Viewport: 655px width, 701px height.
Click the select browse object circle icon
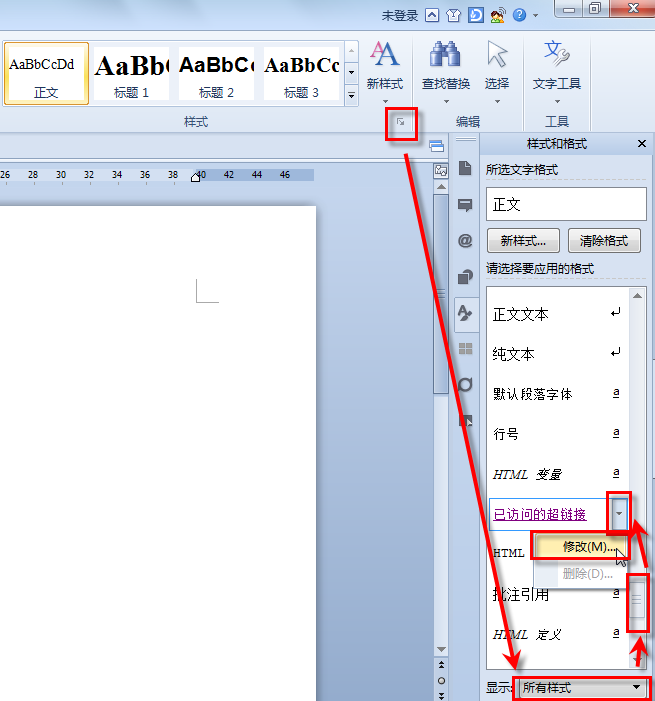click(x=441, y=680)
